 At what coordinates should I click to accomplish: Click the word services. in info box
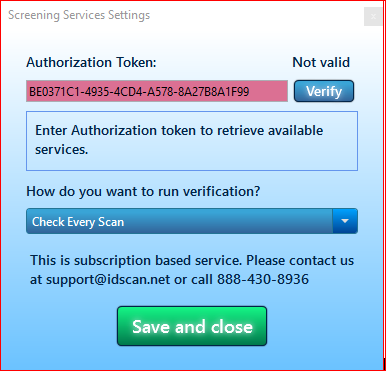pyautogui.click(x=62, y=150)
